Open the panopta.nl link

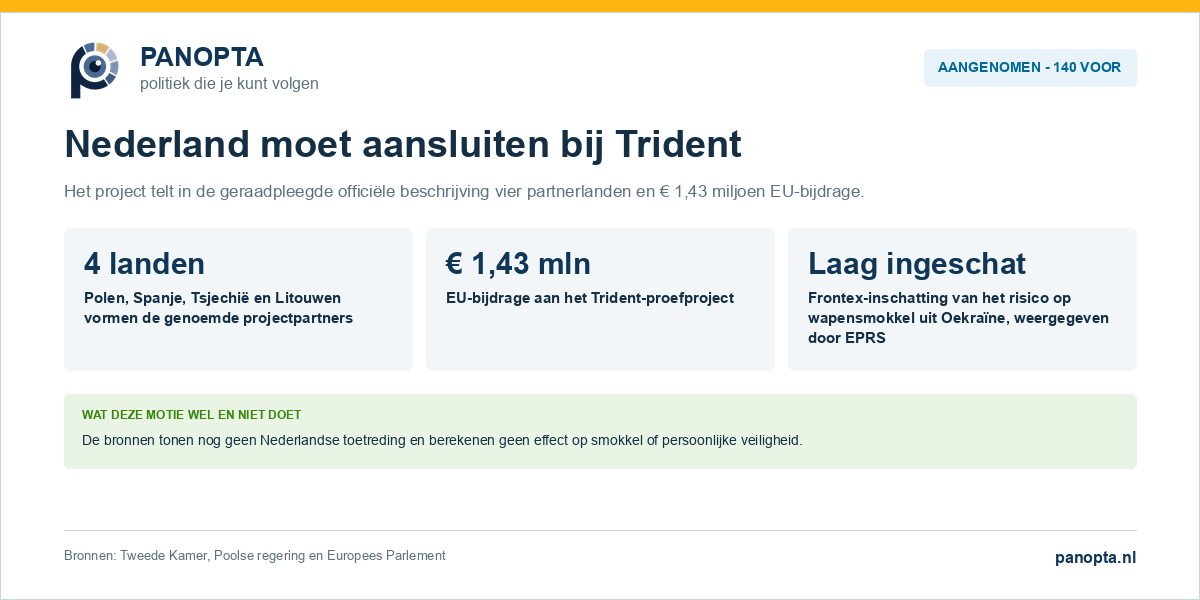[1096, 558]
